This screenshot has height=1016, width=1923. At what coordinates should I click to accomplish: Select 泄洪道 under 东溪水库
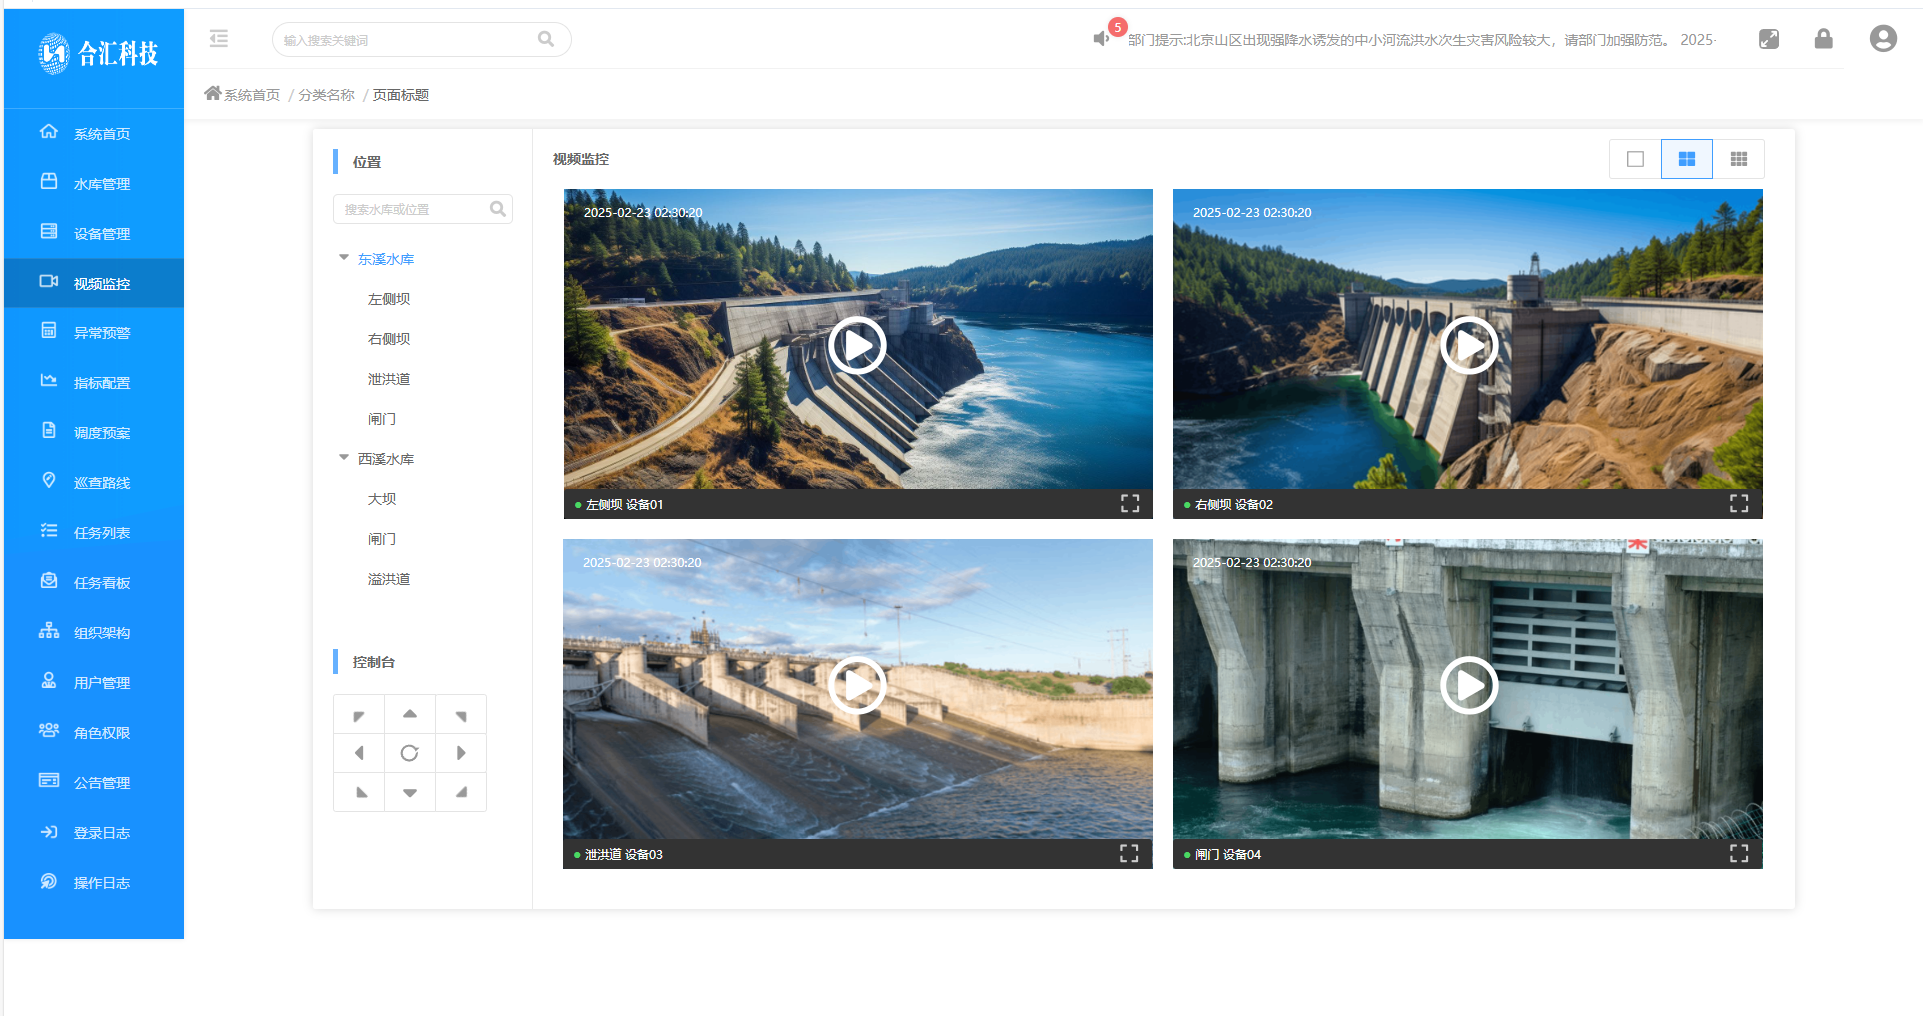pos(389,379)
